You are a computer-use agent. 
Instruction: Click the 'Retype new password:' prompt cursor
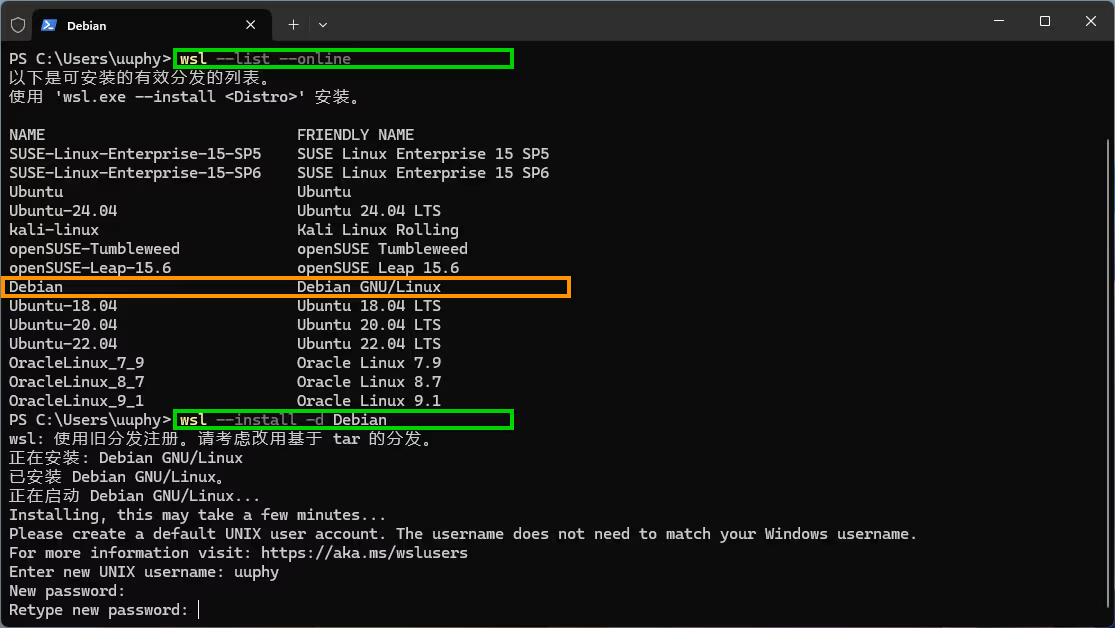(199, 610)
